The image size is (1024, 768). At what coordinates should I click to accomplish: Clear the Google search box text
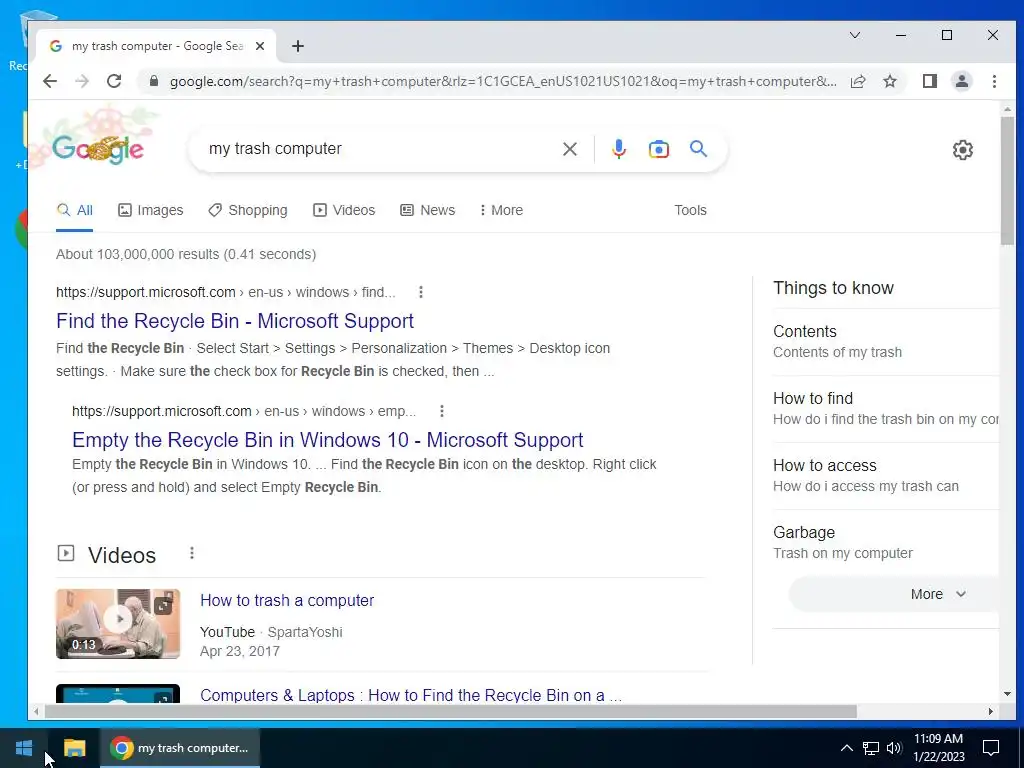point(569,149)
